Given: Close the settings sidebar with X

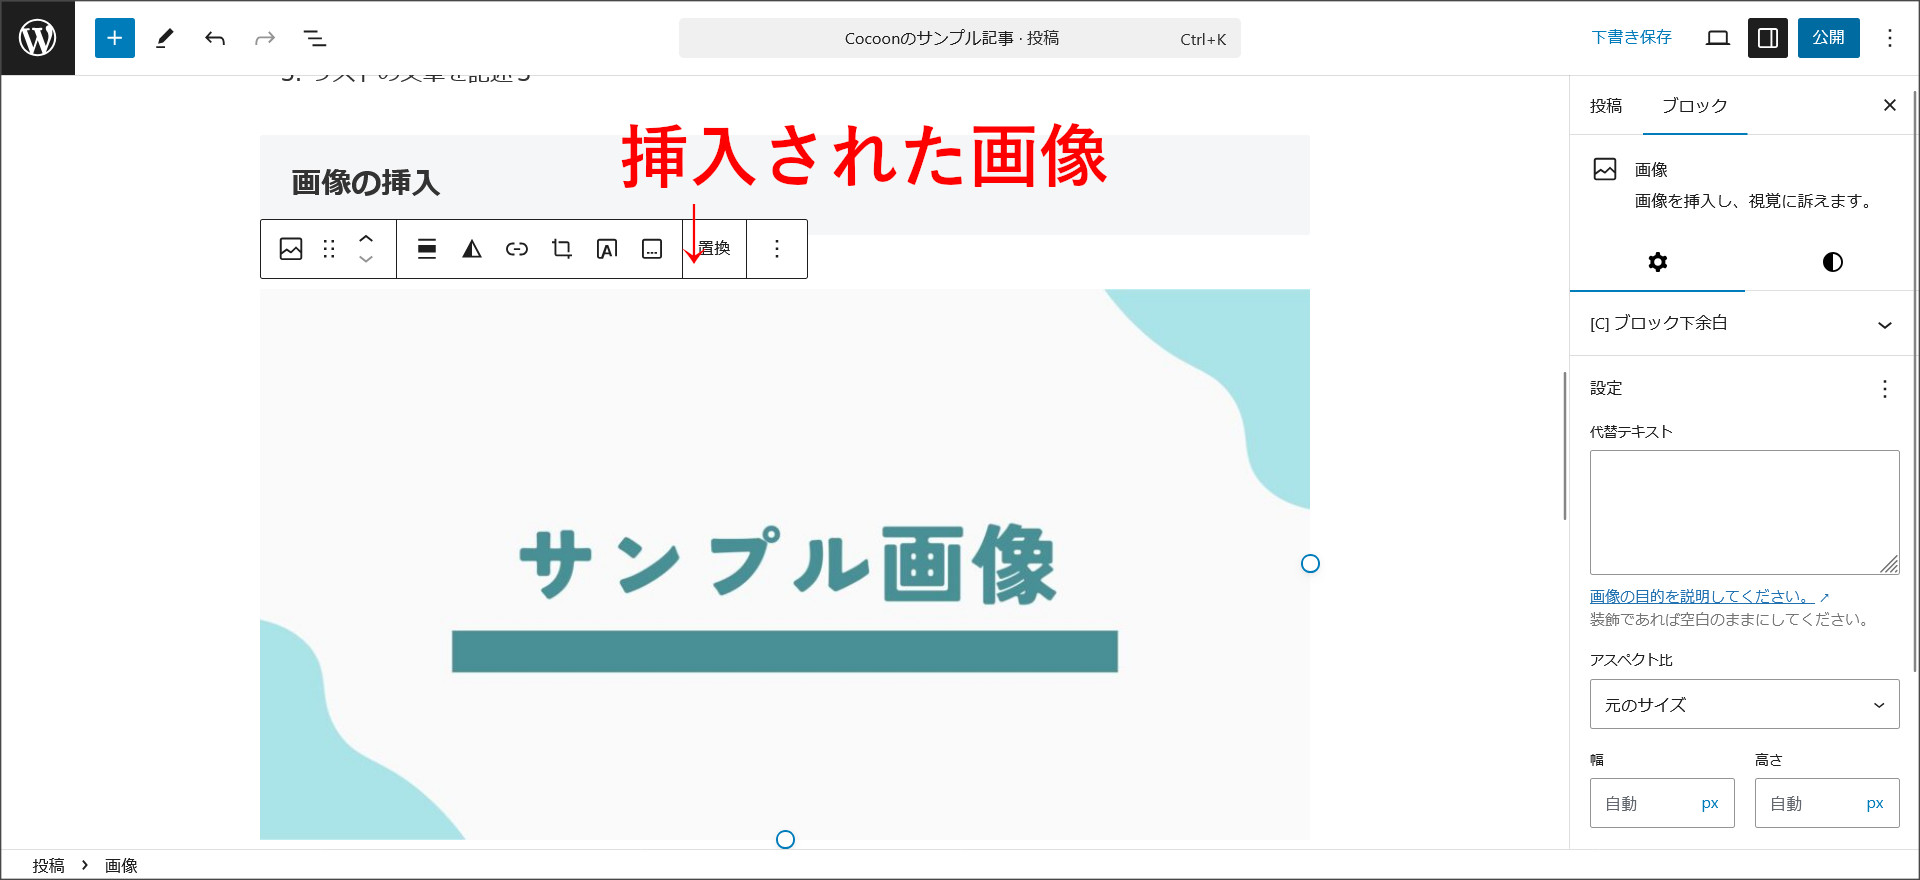Looking at the screenshot, I should coord(1890,105).
